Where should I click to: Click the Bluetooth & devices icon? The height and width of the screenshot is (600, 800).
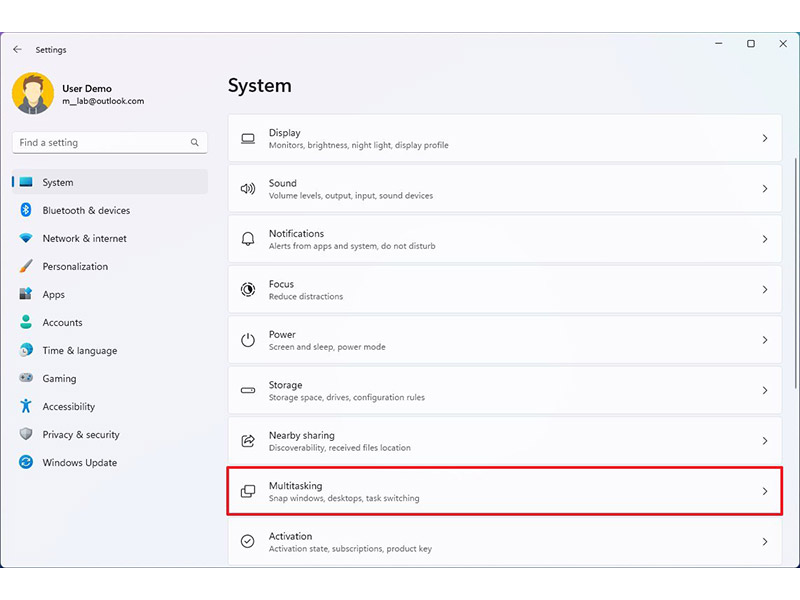[x=26, y=211]
